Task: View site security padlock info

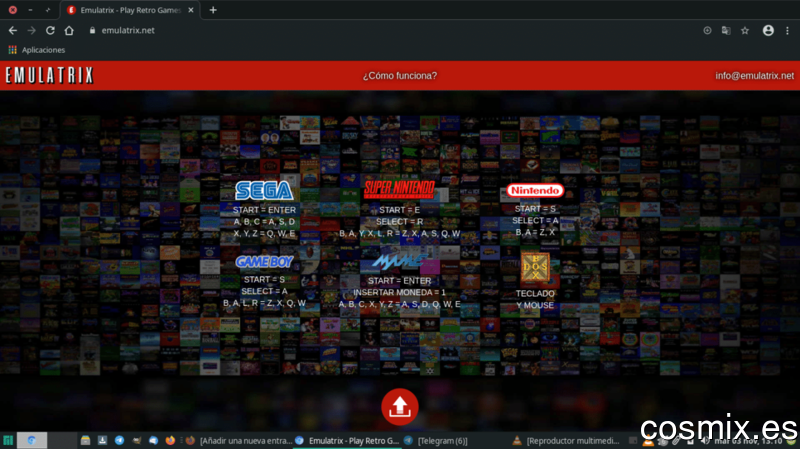Action: point(92,31)
